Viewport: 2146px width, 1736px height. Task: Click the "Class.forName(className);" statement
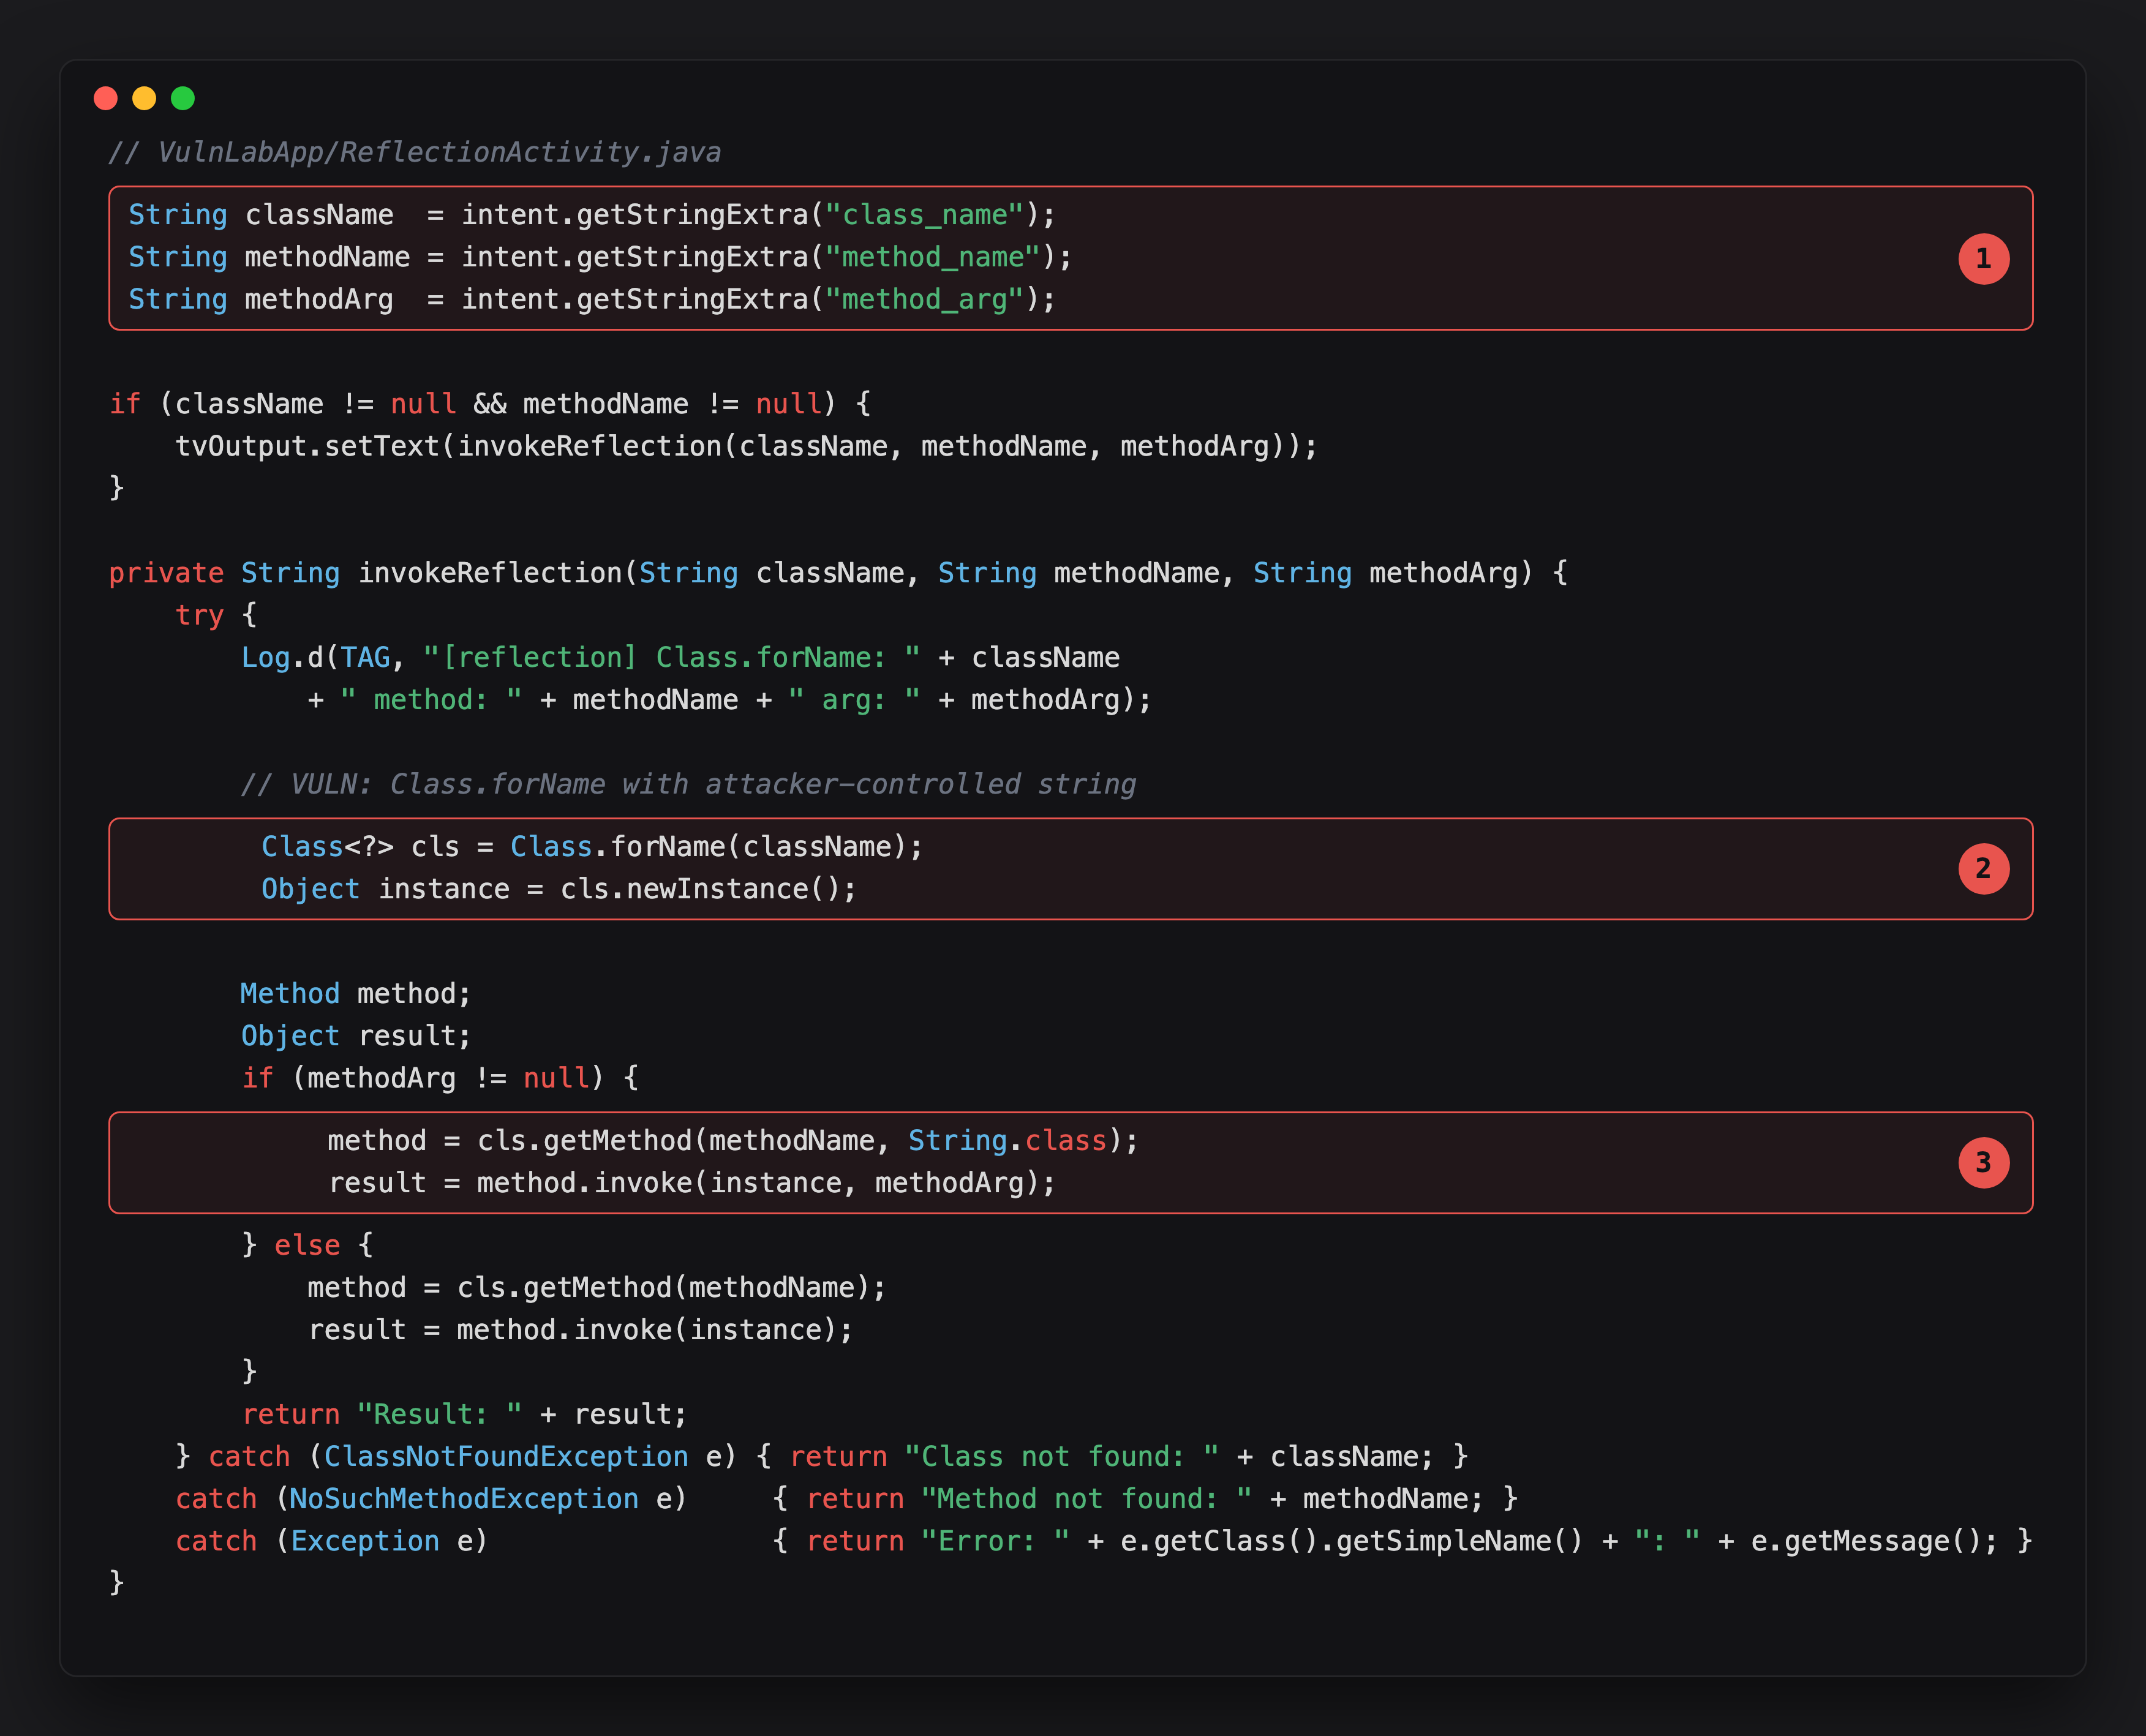coord(716,847)
